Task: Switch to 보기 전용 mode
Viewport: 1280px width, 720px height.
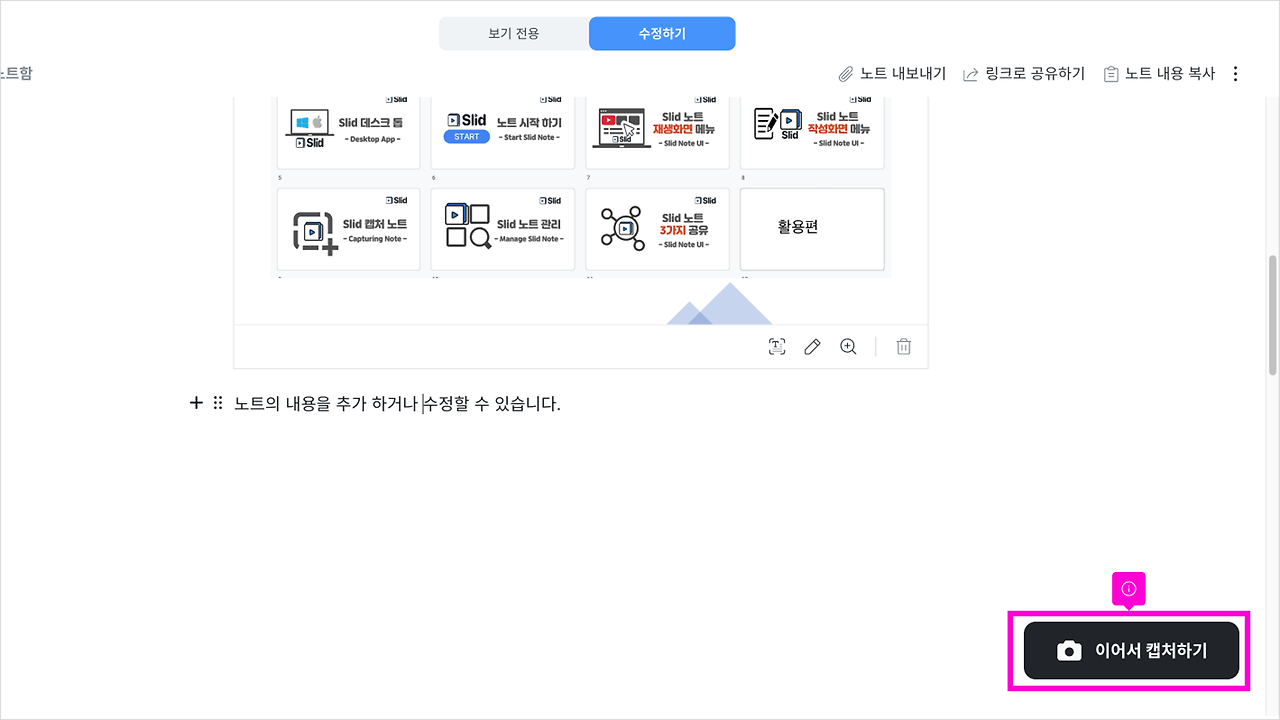Action: click(513, 33)
